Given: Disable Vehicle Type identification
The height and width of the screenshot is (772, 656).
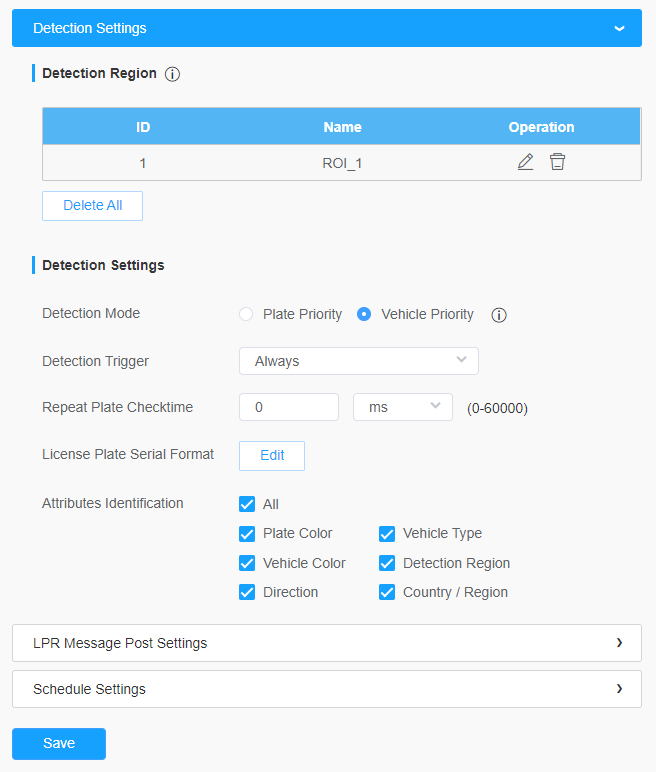Looking at the screenshot, I should click(x=387, y=534).
